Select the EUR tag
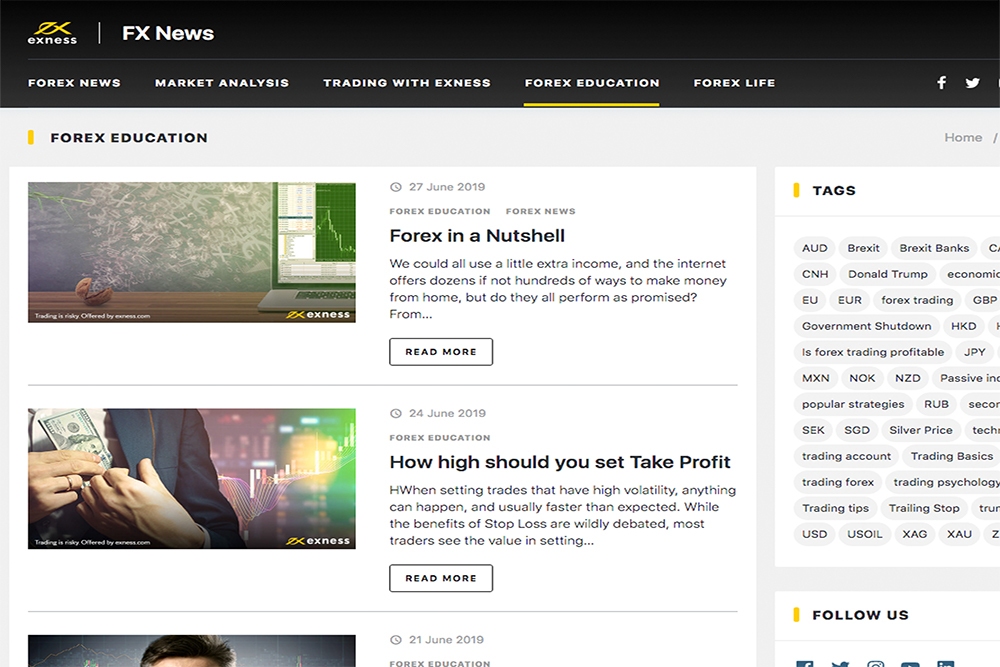 point(849,300)
